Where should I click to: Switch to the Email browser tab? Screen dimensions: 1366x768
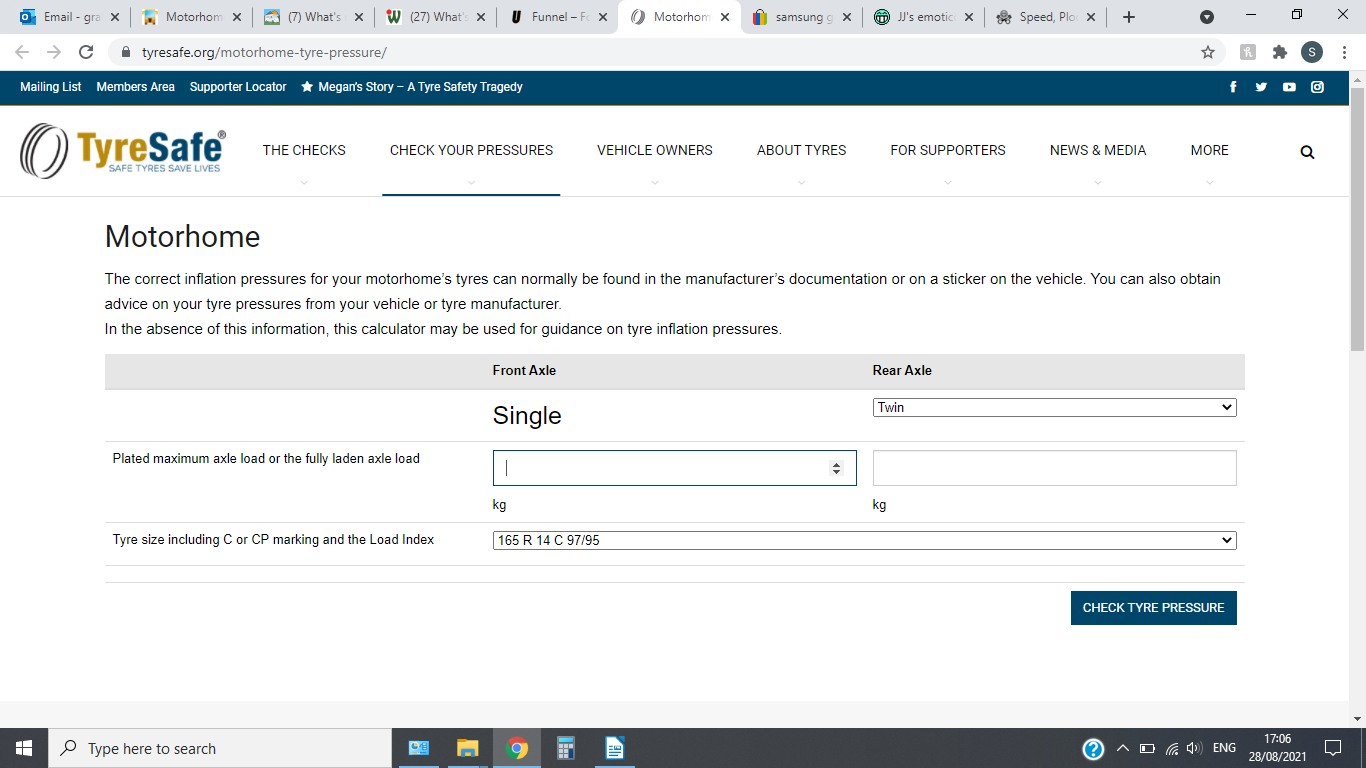click(70, 17)
